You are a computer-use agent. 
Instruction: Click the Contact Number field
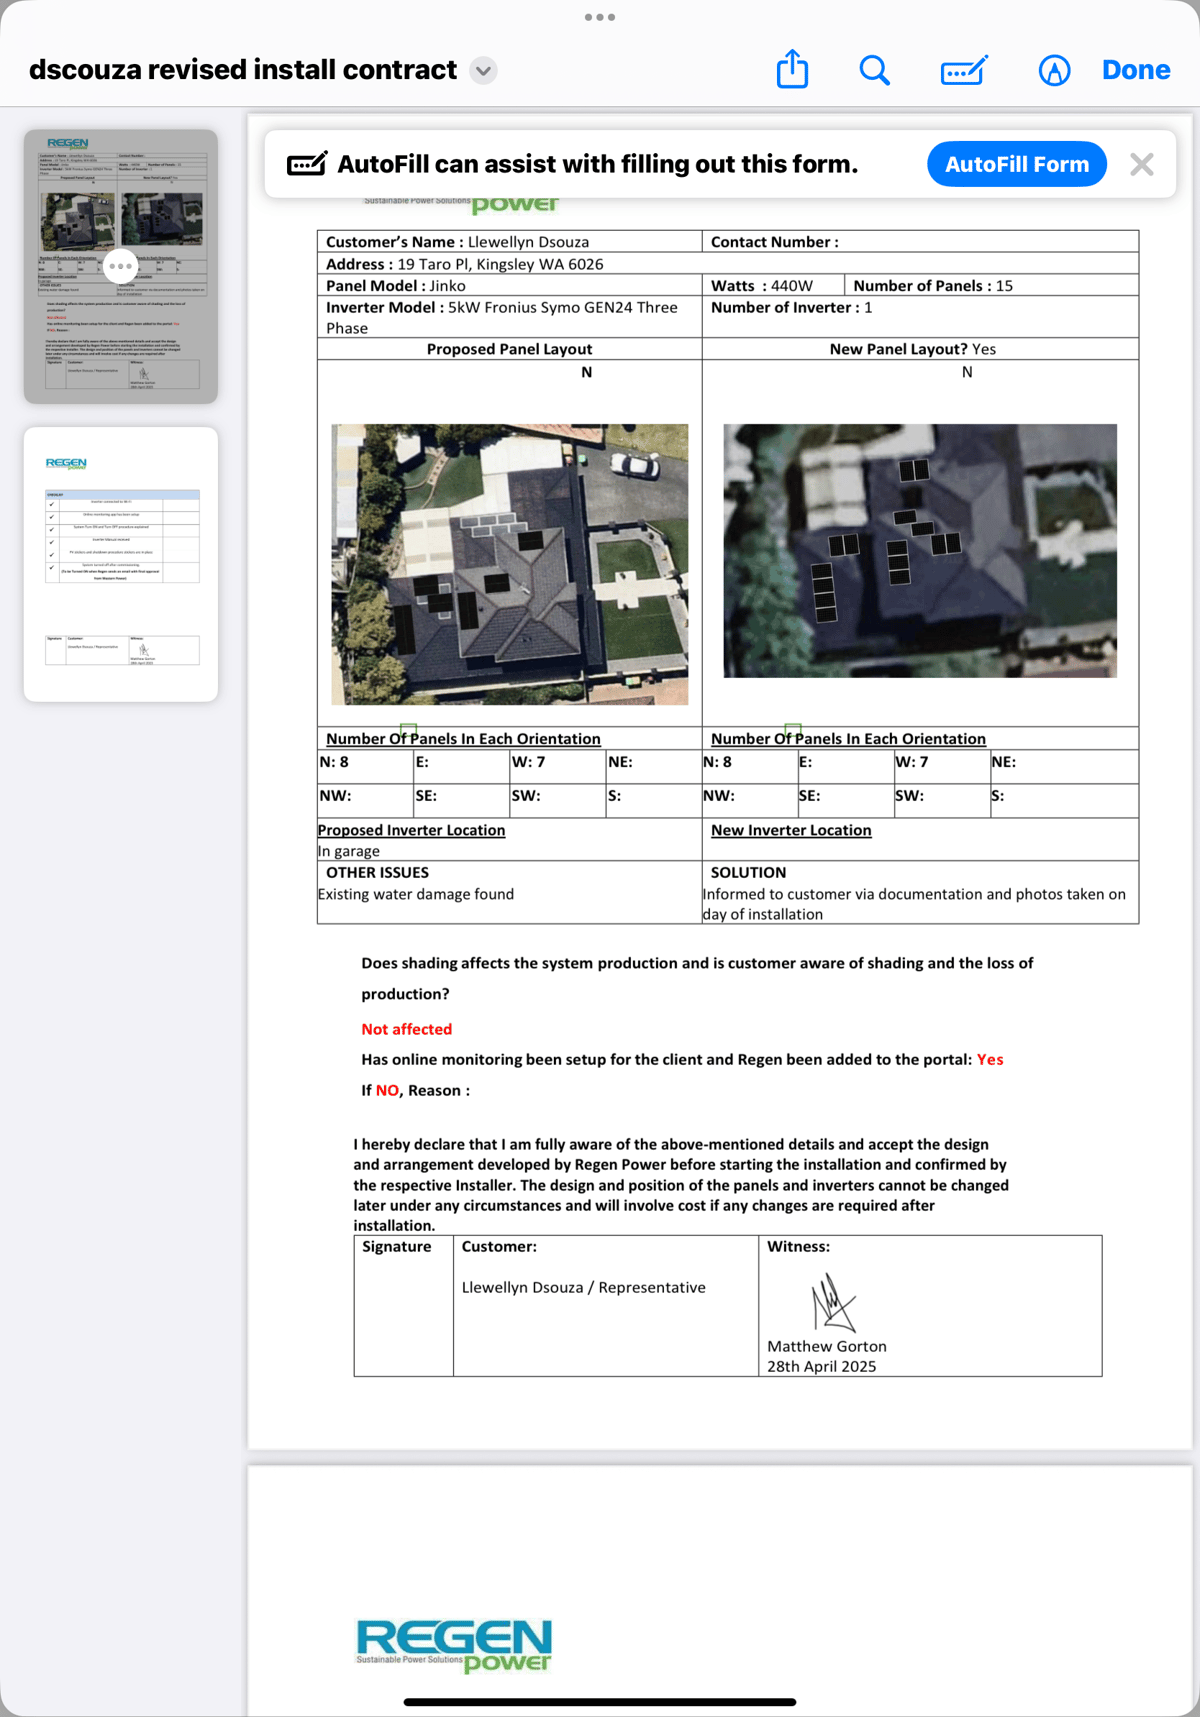click(x=920, y=242)
